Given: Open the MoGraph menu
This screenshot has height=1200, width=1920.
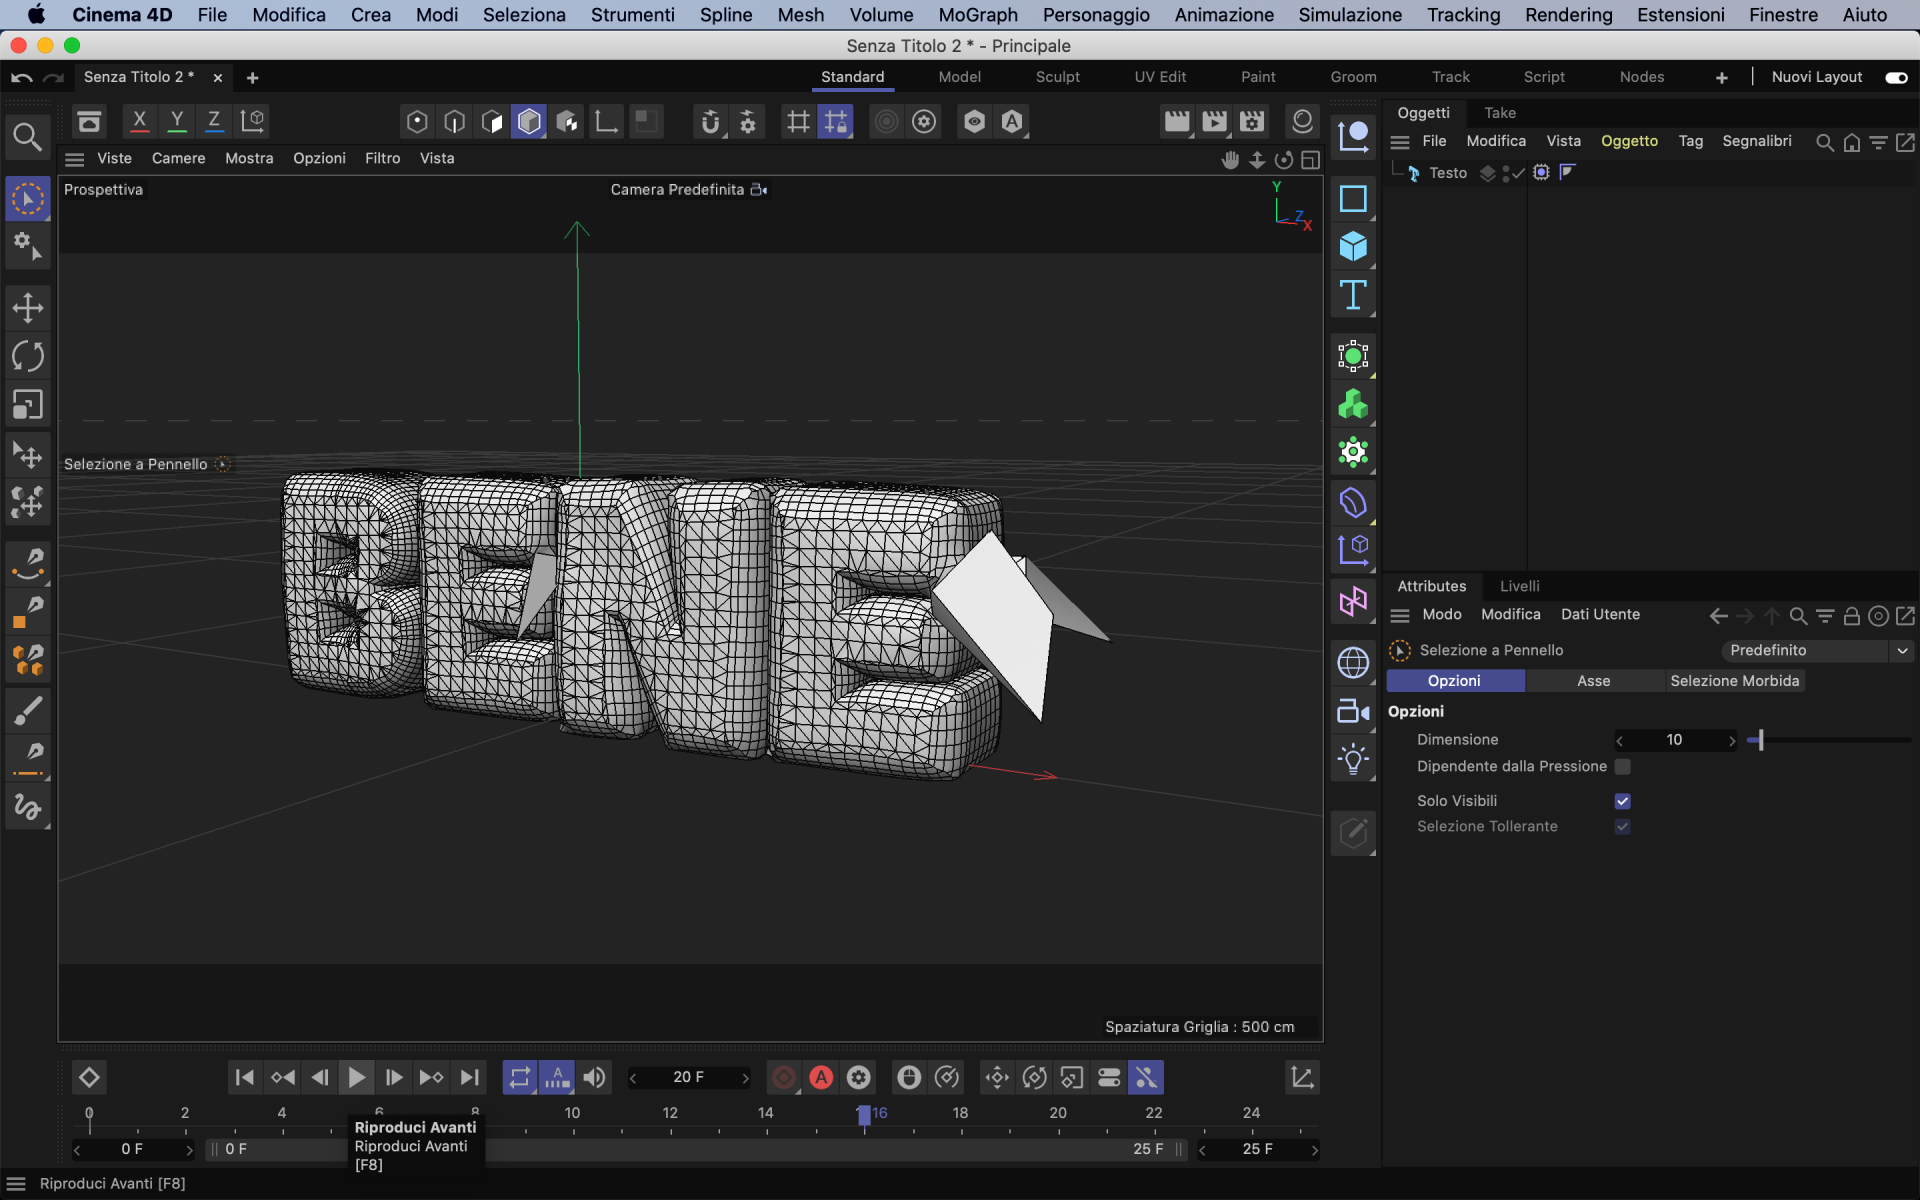Looking at the screenshot, I should [x=977, y=15].
